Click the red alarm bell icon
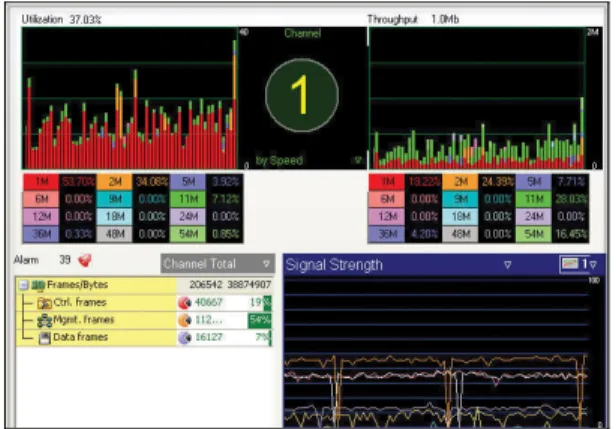Image resolution: width=616 pixels, height=429 pixels. pos(84,260)
